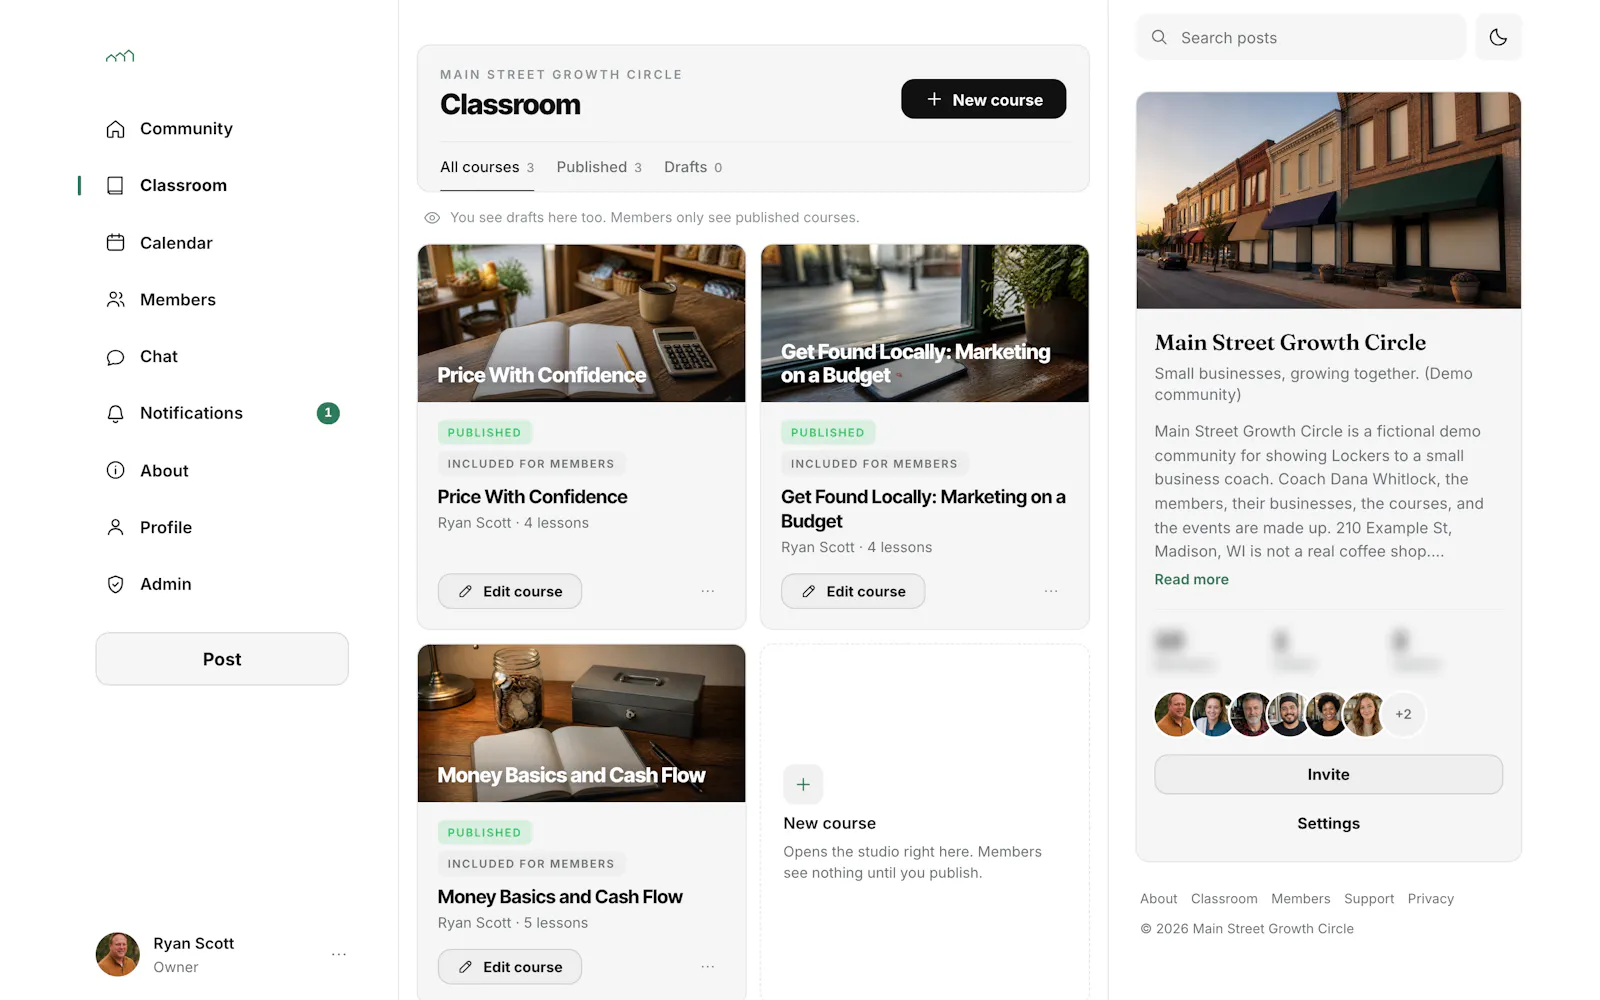Image resolution: width=1600 pixels, height=1000 pixels.
Task: Open the Price With Confidence cover image
Action: click(581, 323)
